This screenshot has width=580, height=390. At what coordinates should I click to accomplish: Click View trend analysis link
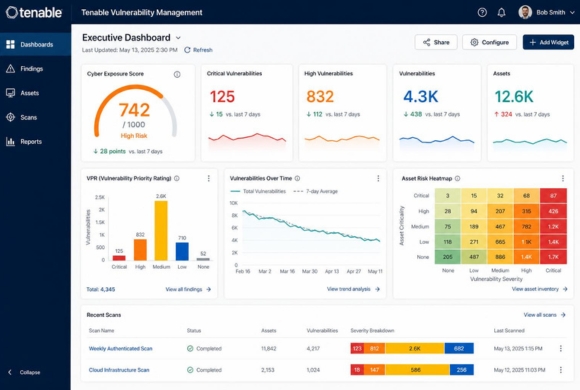[x=353, y=289]
